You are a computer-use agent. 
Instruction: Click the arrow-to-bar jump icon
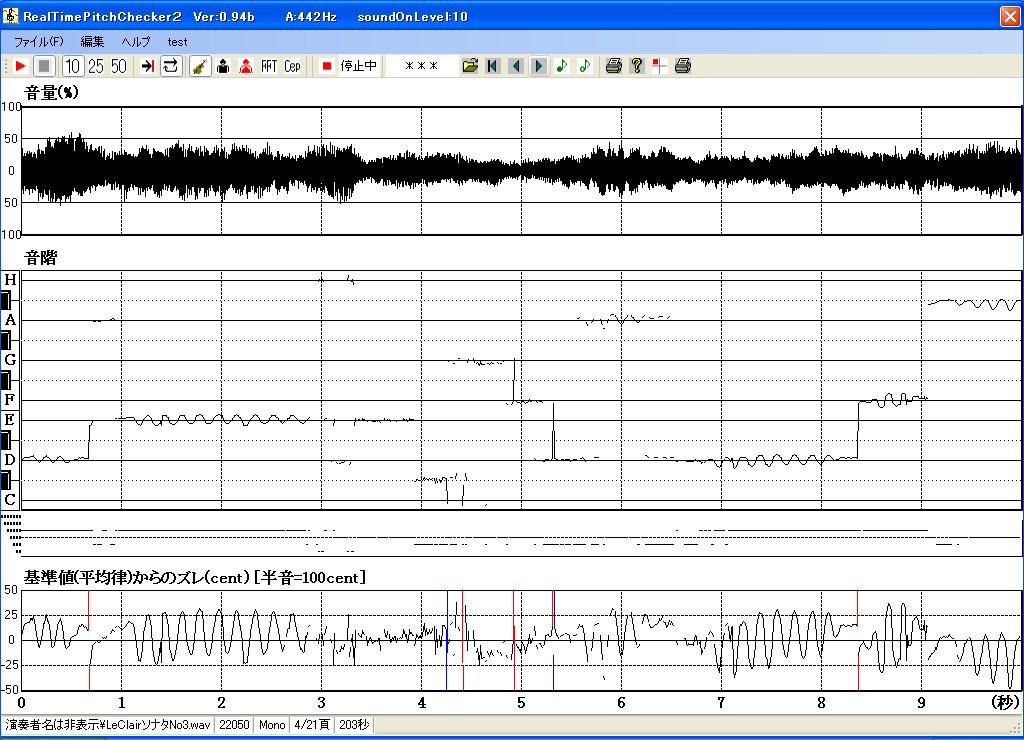pyautogui.click(x=148, y=66)
